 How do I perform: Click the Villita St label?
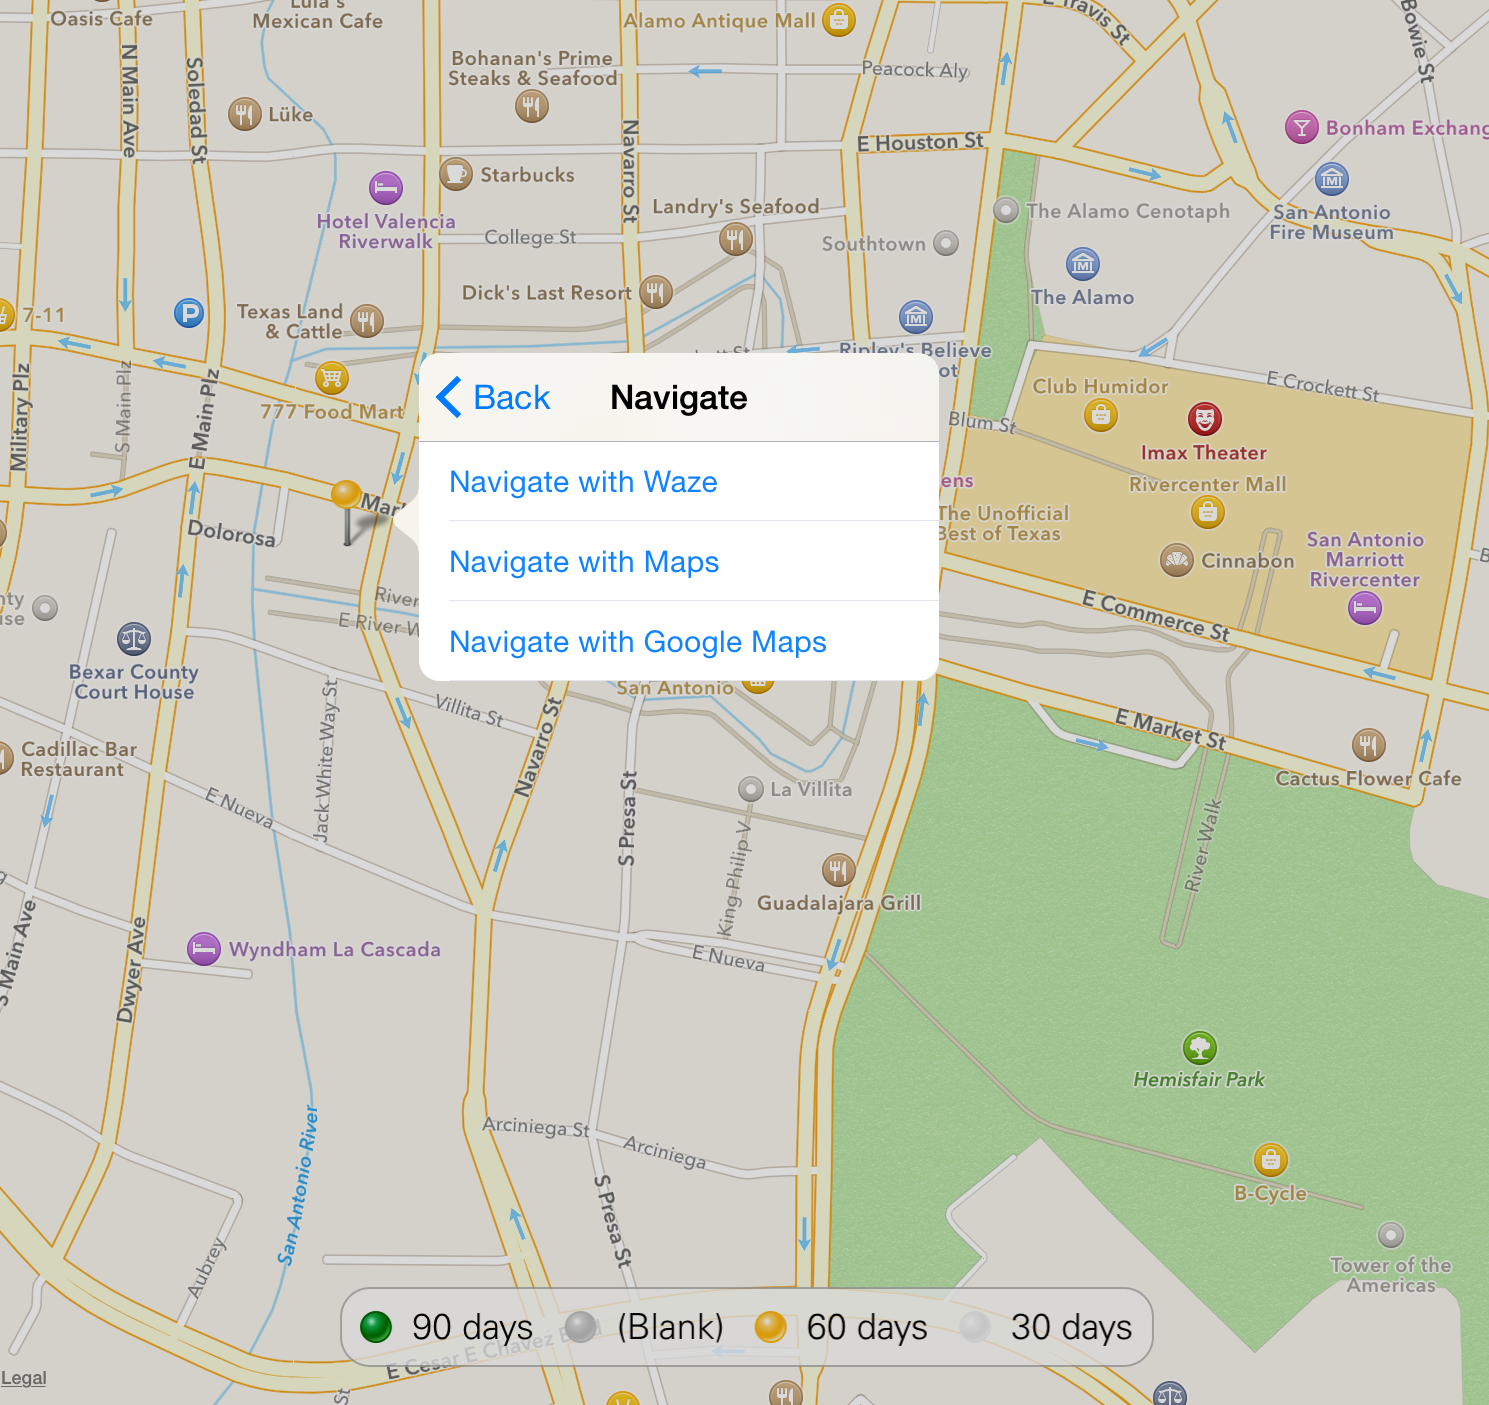469,710
